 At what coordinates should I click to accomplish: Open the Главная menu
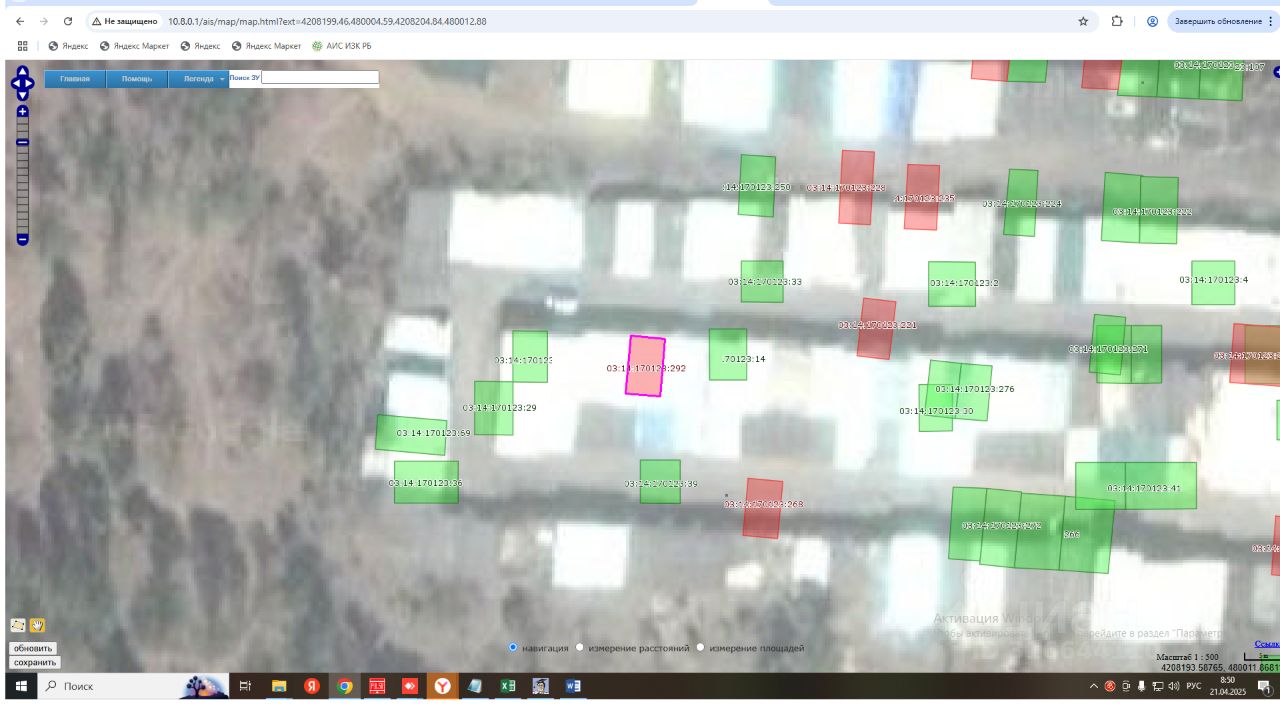point(75,79)
